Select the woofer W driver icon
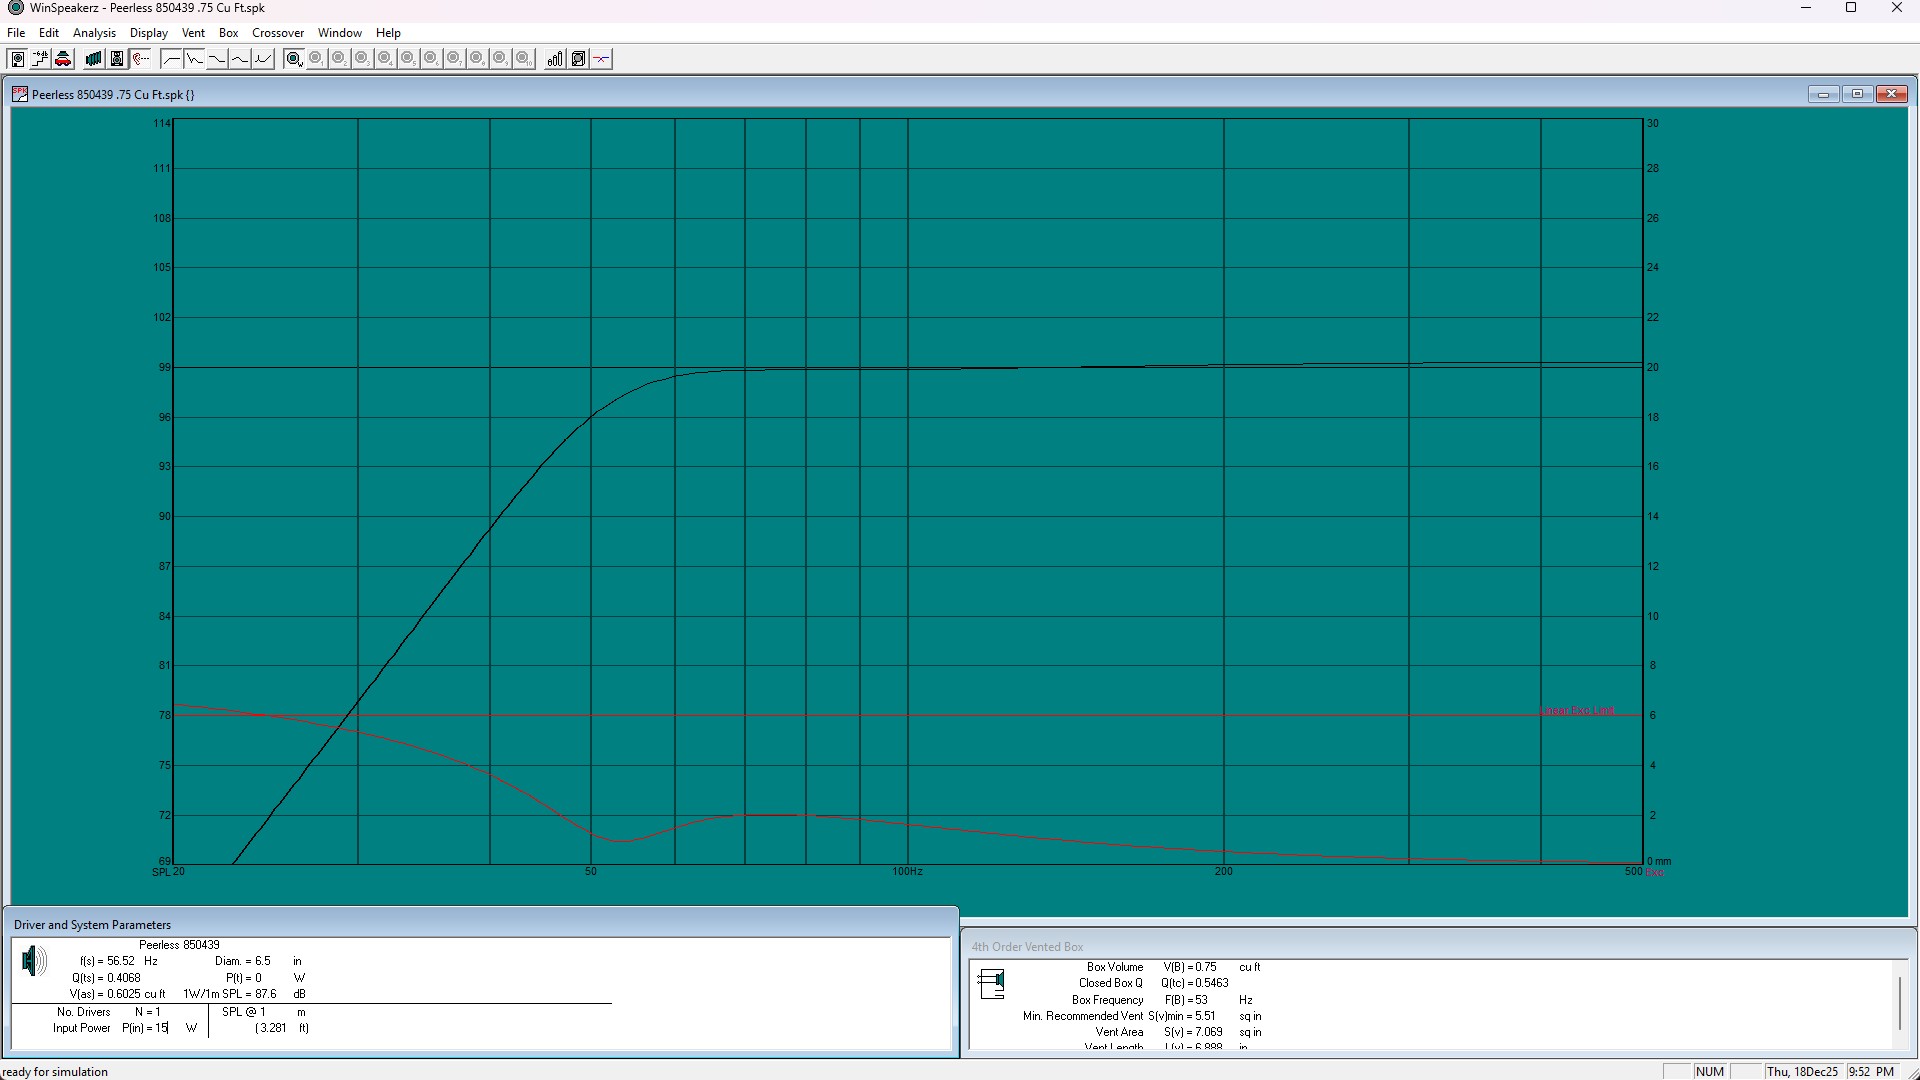The image size is (1920, 1080). [293, 59]
